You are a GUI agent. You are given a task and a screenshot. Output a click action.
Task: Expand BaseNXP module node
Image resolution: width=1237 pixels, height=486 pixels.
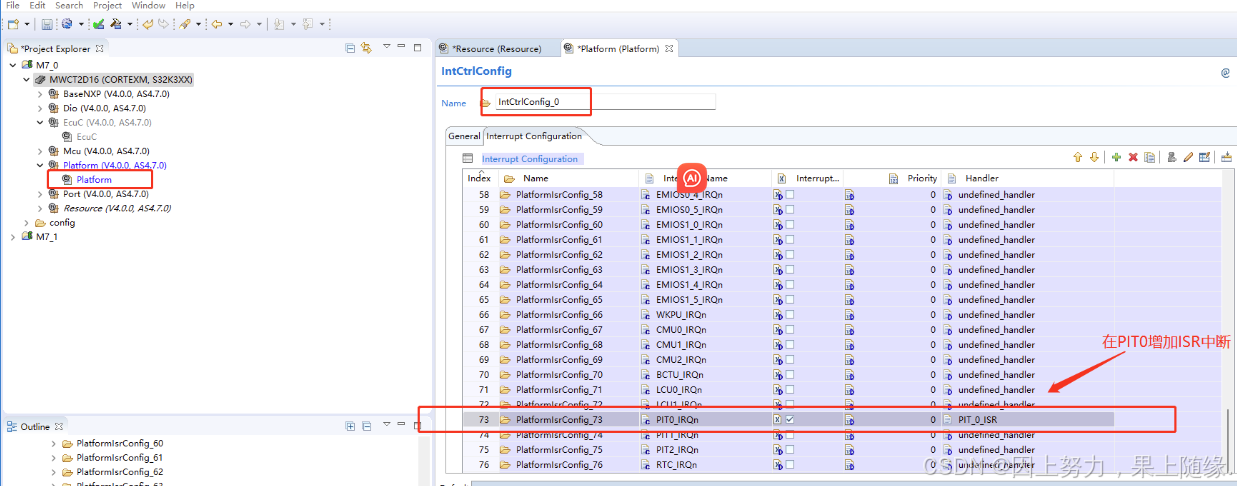pyautogui.click(x=40, y=94)
